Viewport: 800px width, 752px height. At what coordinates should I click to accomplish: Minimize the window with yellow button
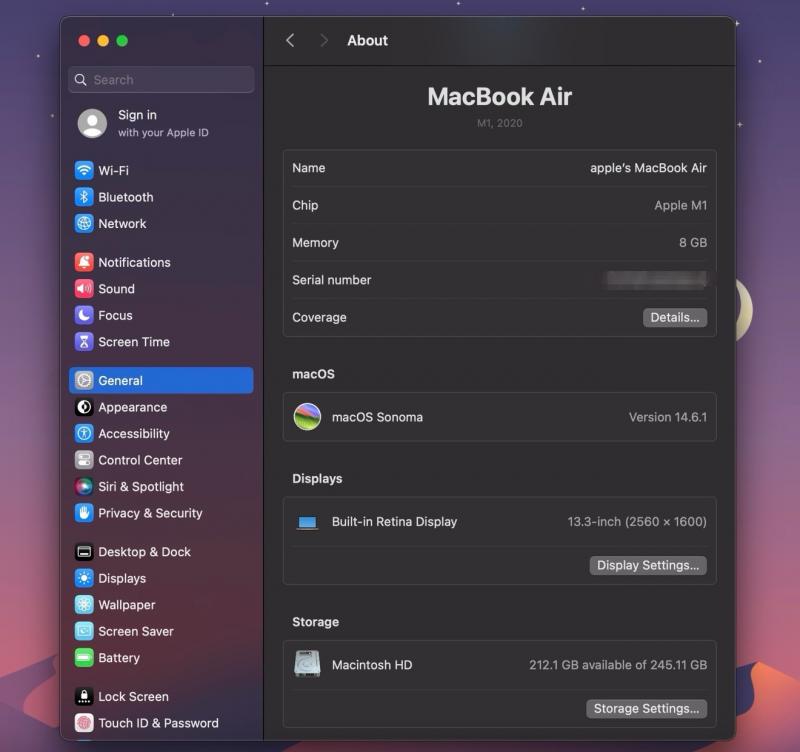coord(103,41)
